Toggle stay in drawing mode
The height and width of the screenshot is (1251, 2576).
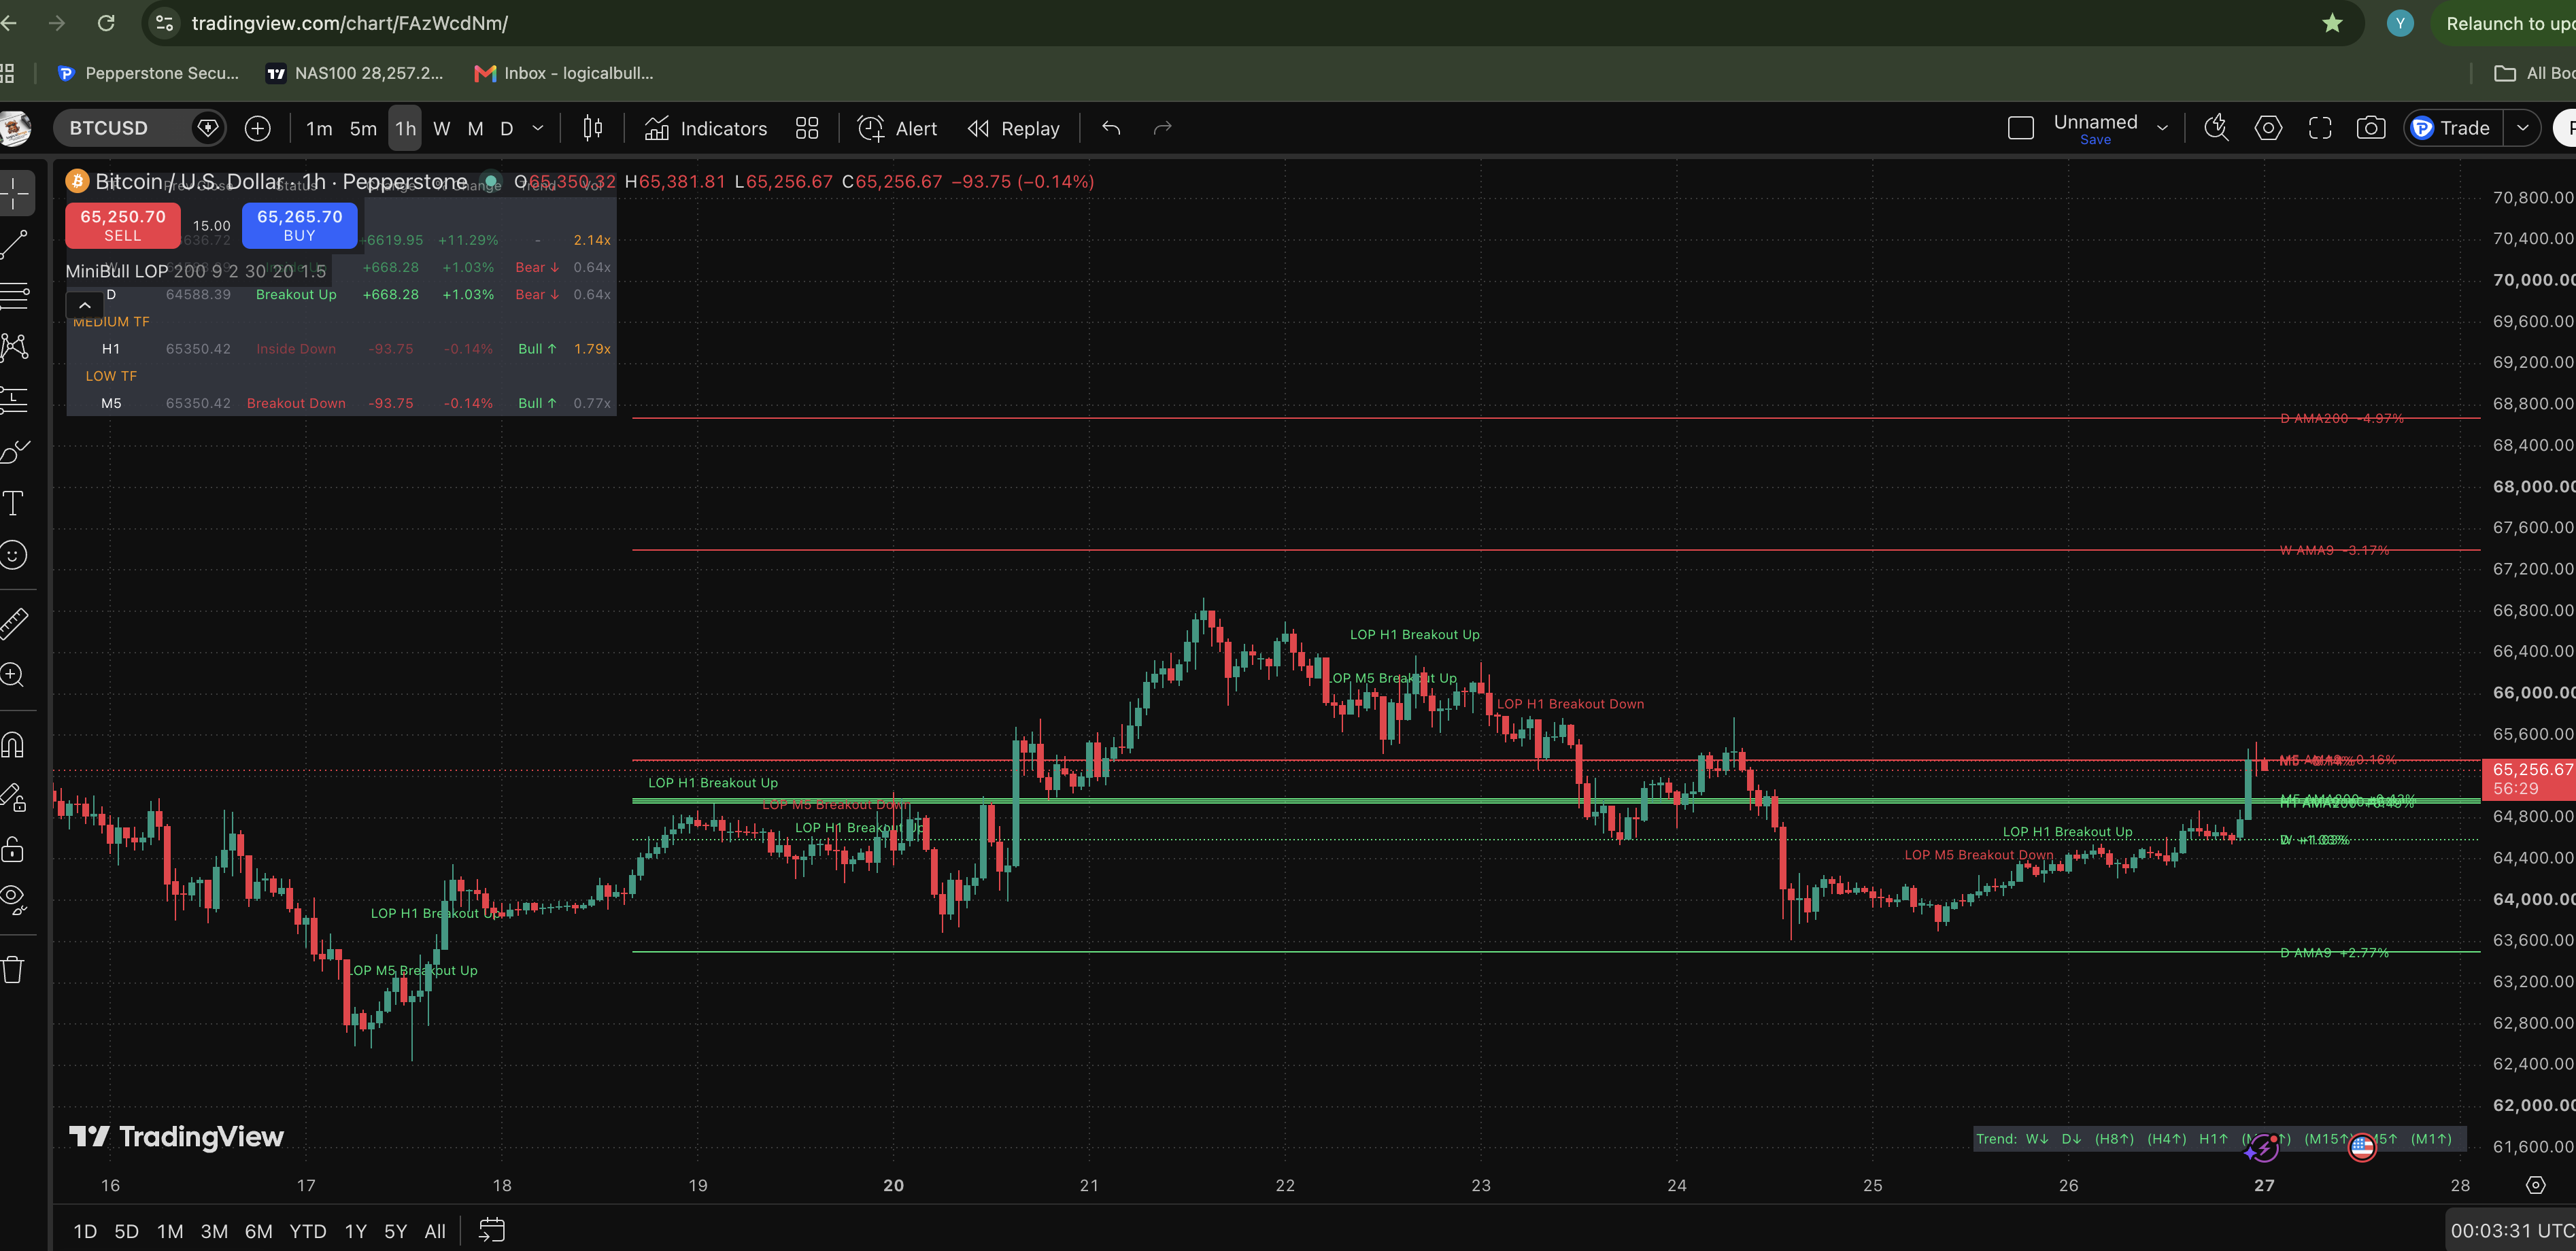(14, 797)
